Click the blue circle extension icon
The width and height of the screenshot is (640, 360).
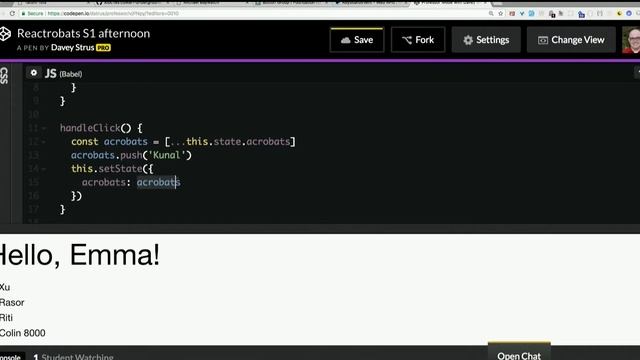click(x=629, y=13)
